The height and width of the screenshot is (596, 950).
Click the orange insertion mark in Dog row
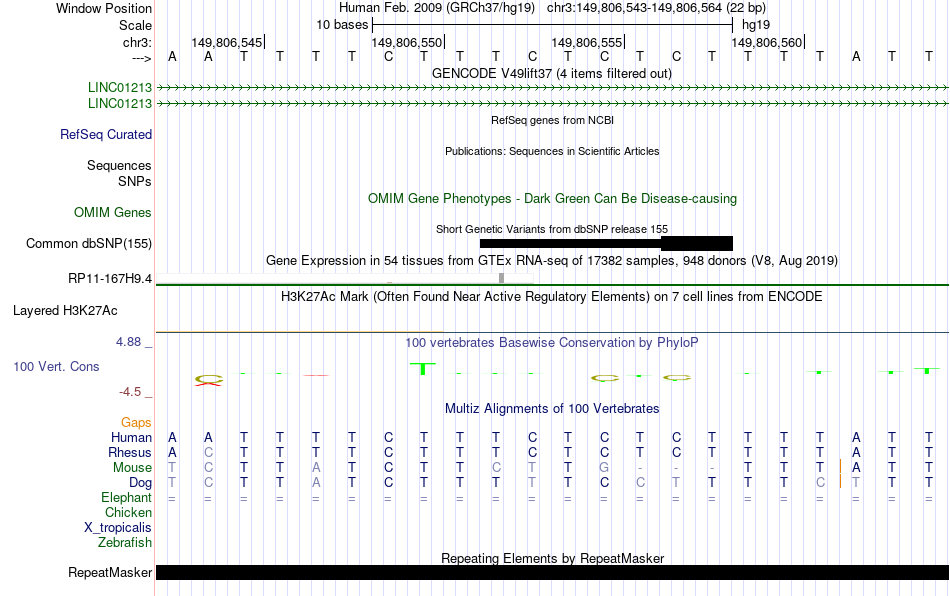coord(840,482)
